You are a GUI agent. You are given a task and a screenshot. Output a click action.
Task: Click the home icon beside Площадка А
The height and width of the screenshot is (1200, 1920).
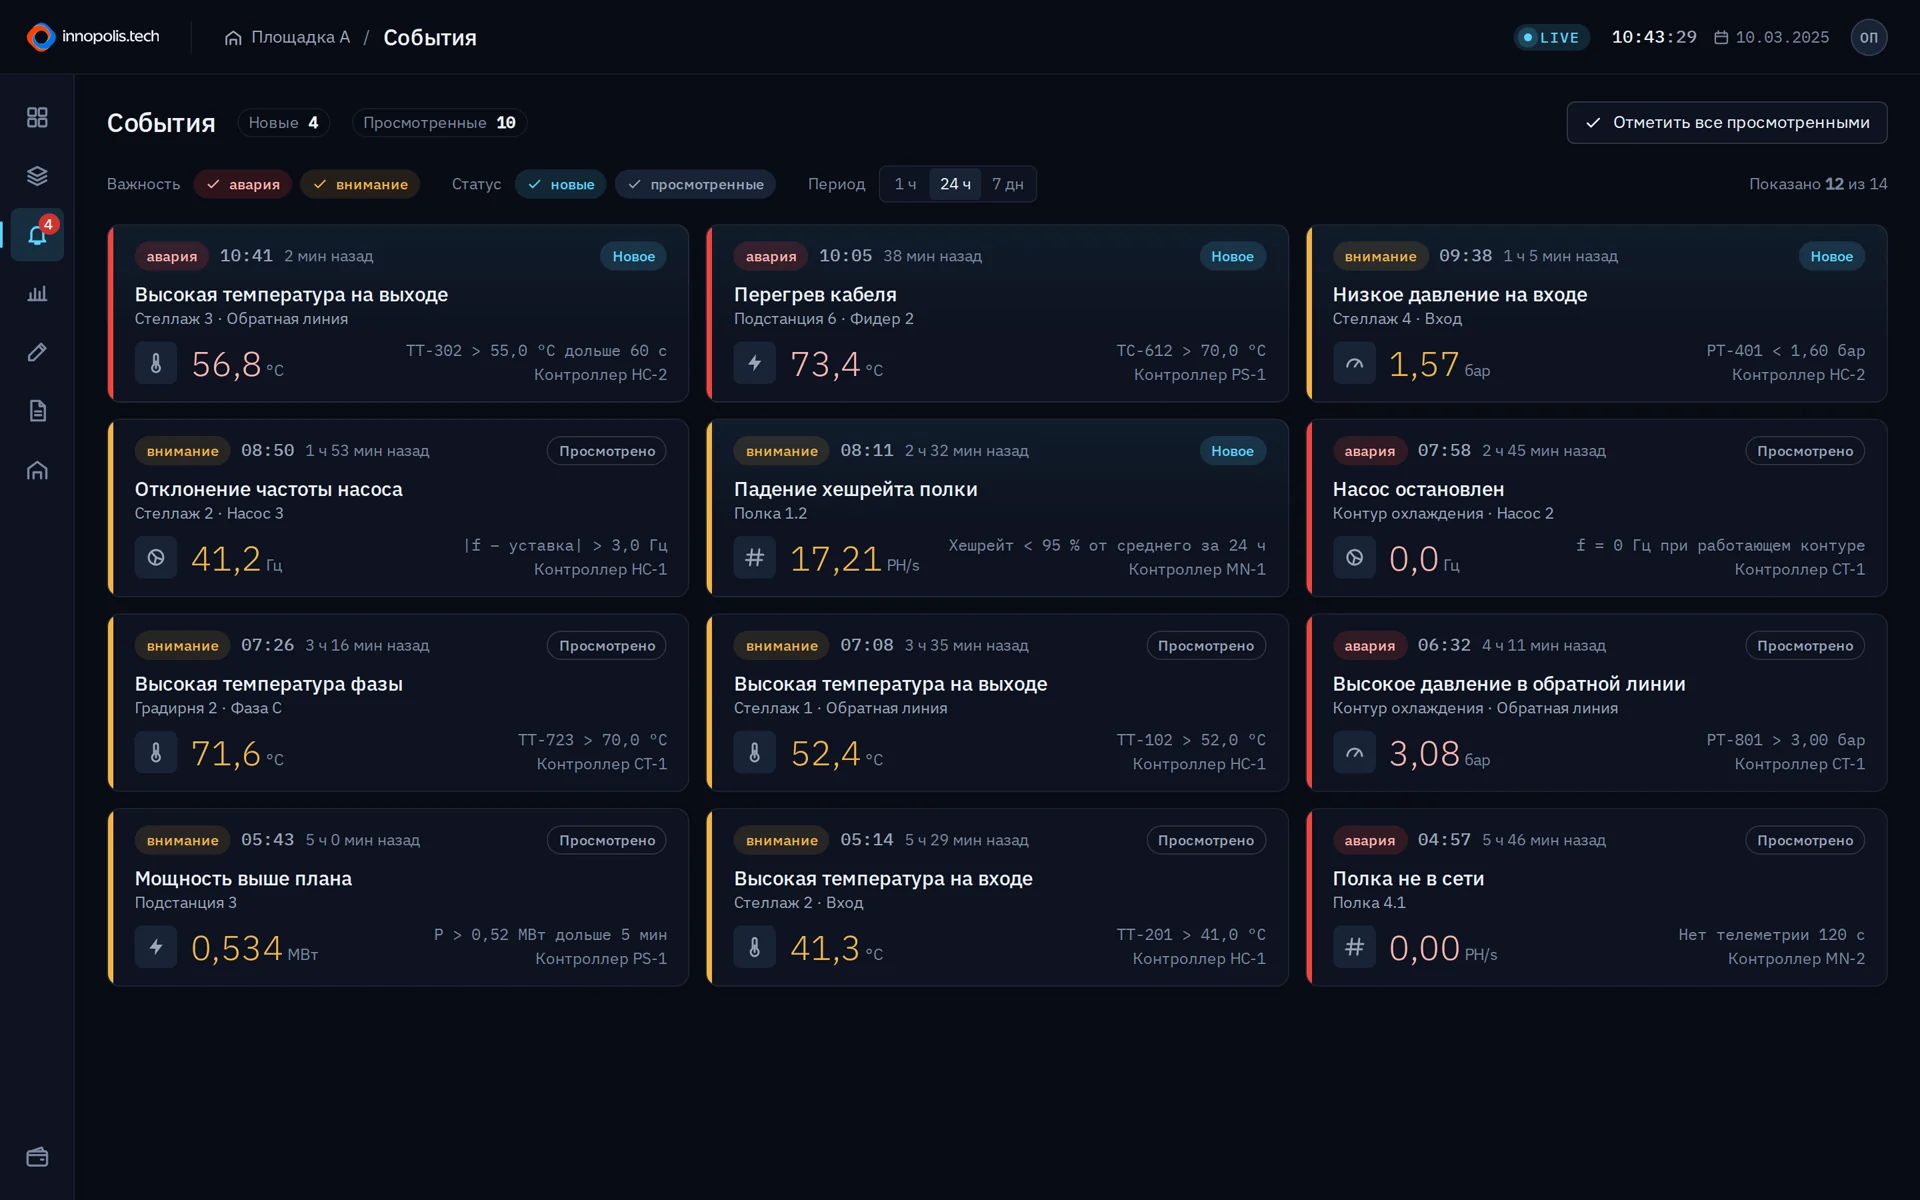click(233, 38)
